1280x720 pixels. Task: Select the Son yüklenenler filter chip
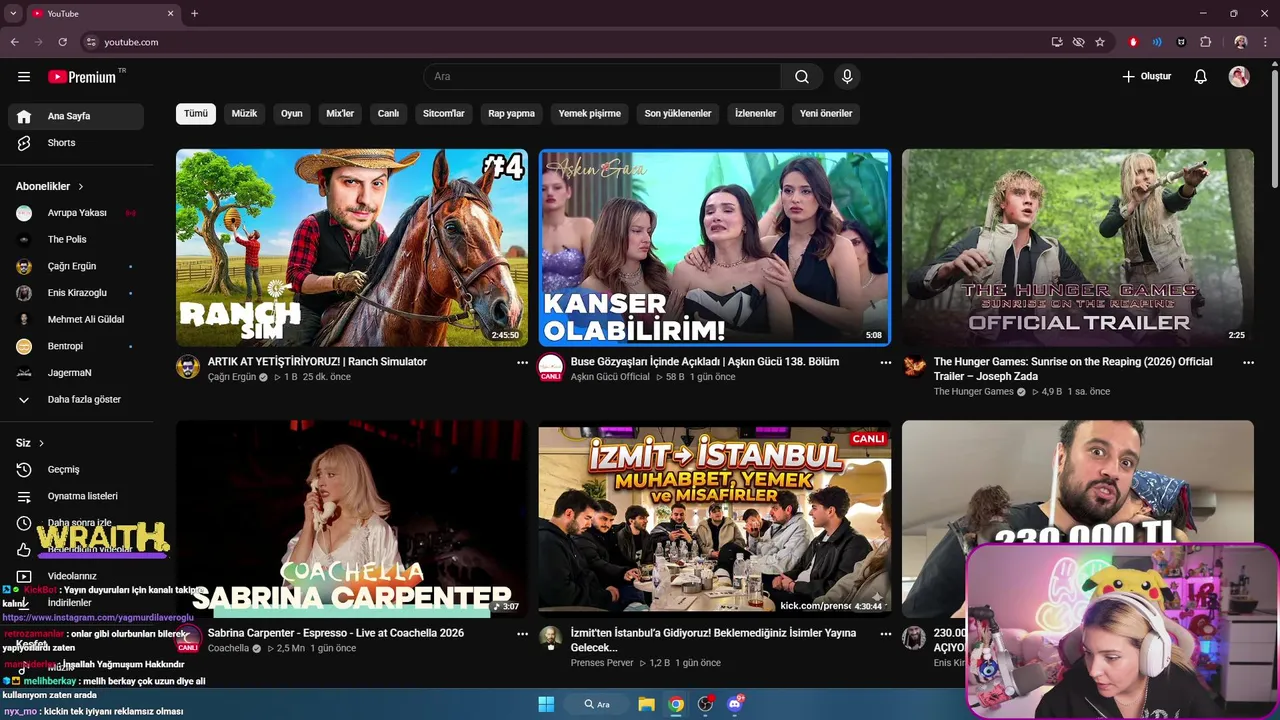pyautogui.click(x=678, y=114)
